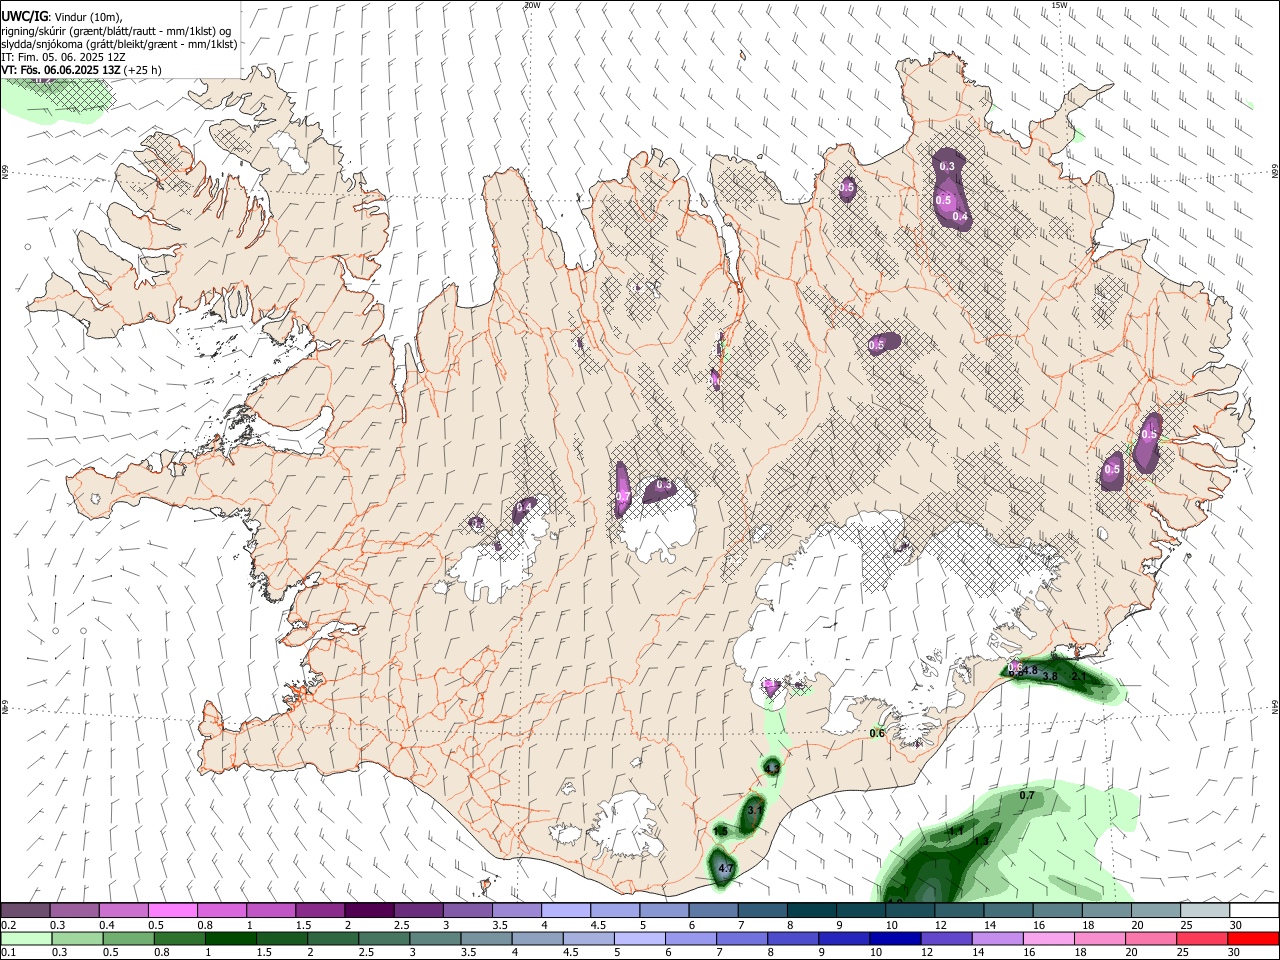The image size is (1280, 960).
Task: Select the bright red swatch at rain value 30
Action: tap(1252, 938)
